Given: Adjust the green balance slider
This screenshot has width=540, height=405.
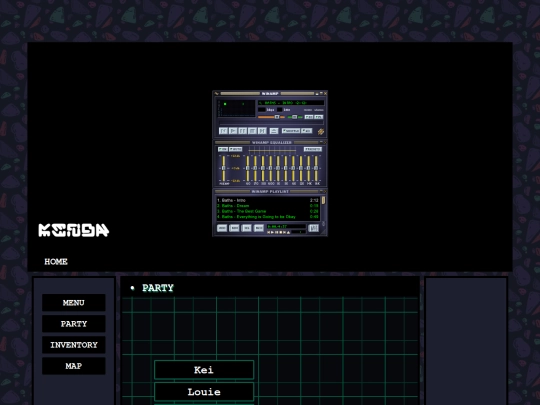Looking at the screenshot, I should [295, 117].
